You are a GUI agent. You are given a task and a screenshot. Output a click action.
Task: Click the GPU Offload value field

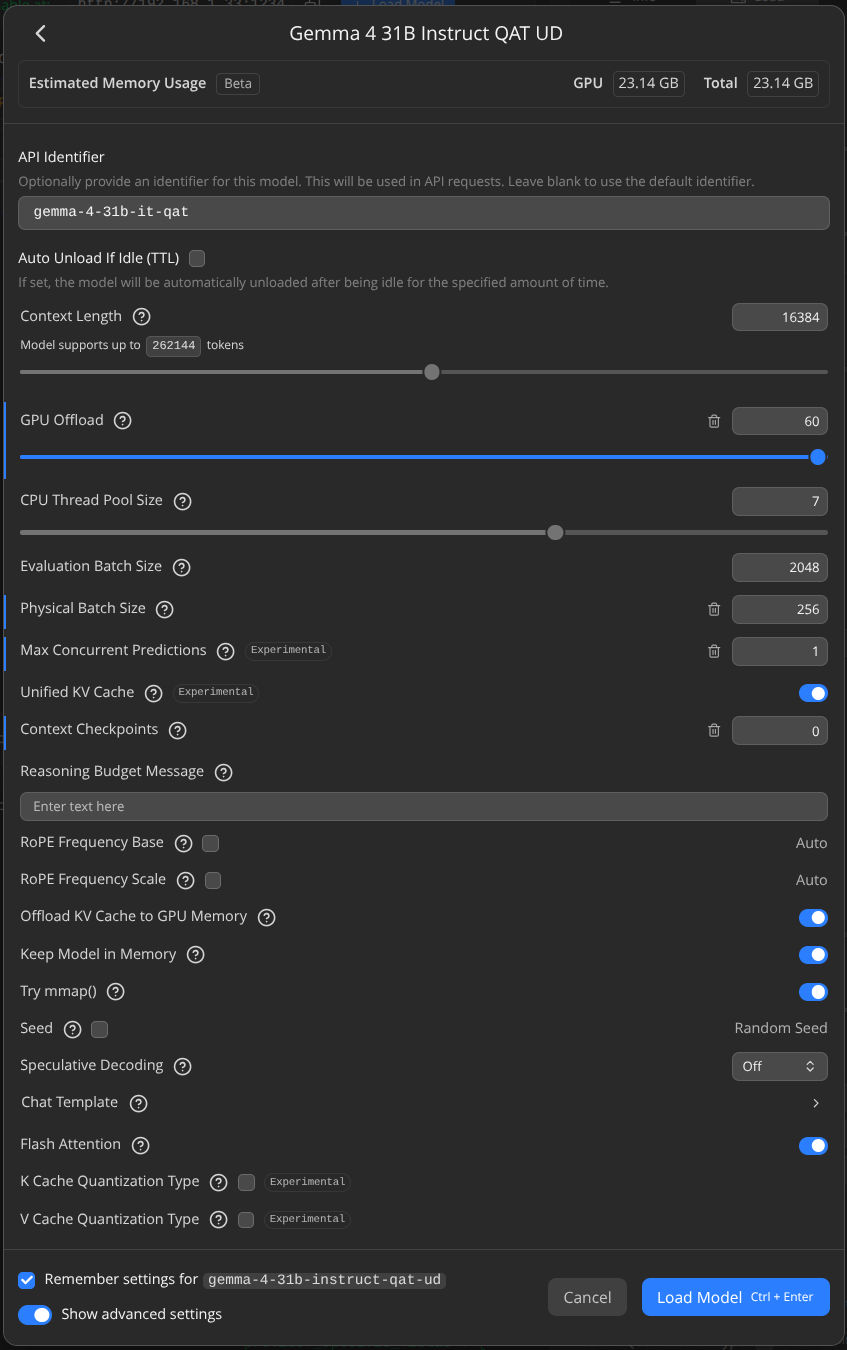coord(780,421)
